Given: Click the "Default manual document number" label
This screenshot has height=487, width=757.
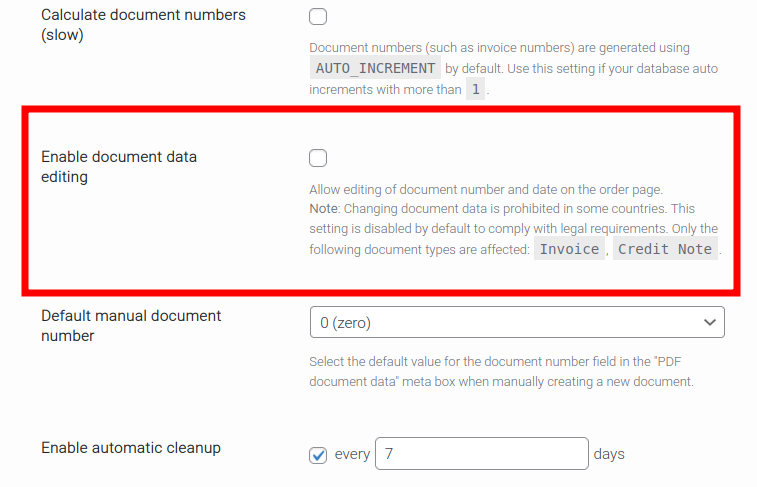Looking at the screenshot, I should [131, 326].
